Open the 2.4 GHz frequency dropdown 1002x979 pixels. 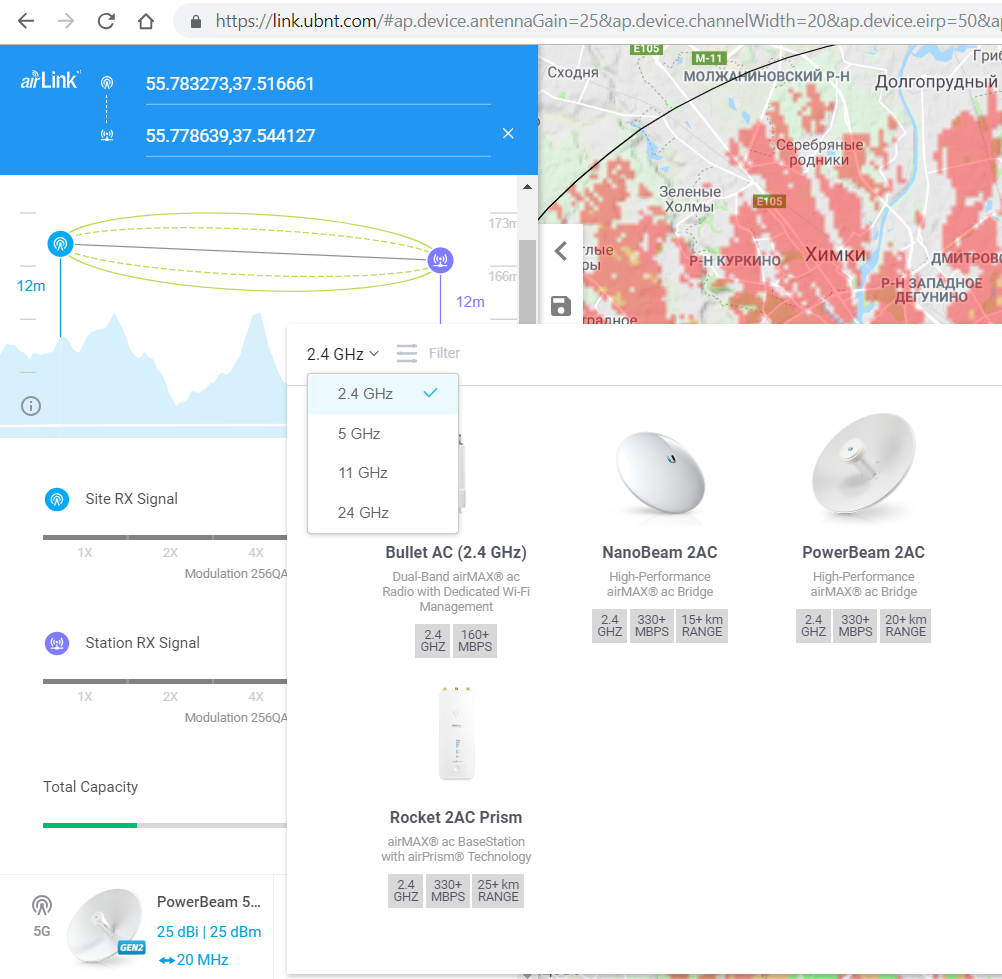pyautogui.click(x=343, y=354)
